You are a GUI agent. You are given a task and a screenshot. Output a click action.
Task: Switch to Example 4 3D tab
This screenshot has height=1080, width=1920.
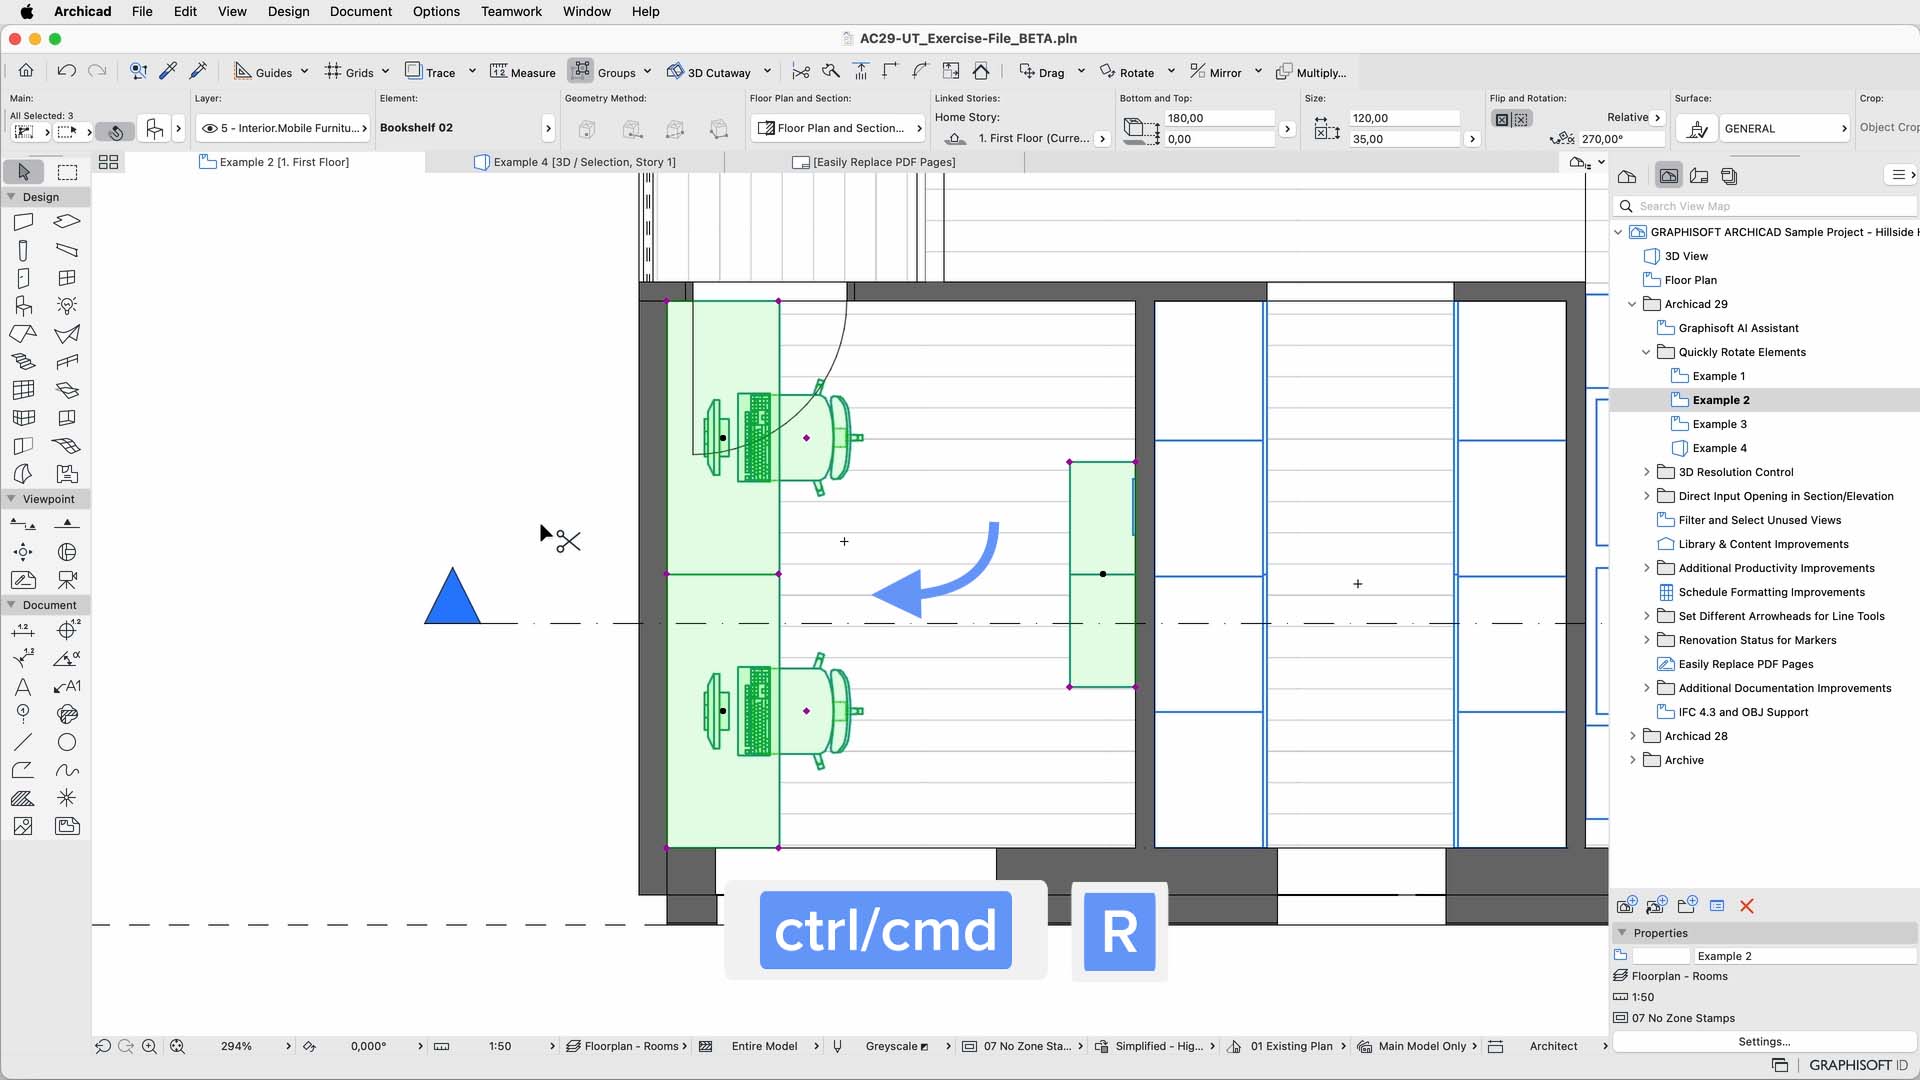(584, 162)
